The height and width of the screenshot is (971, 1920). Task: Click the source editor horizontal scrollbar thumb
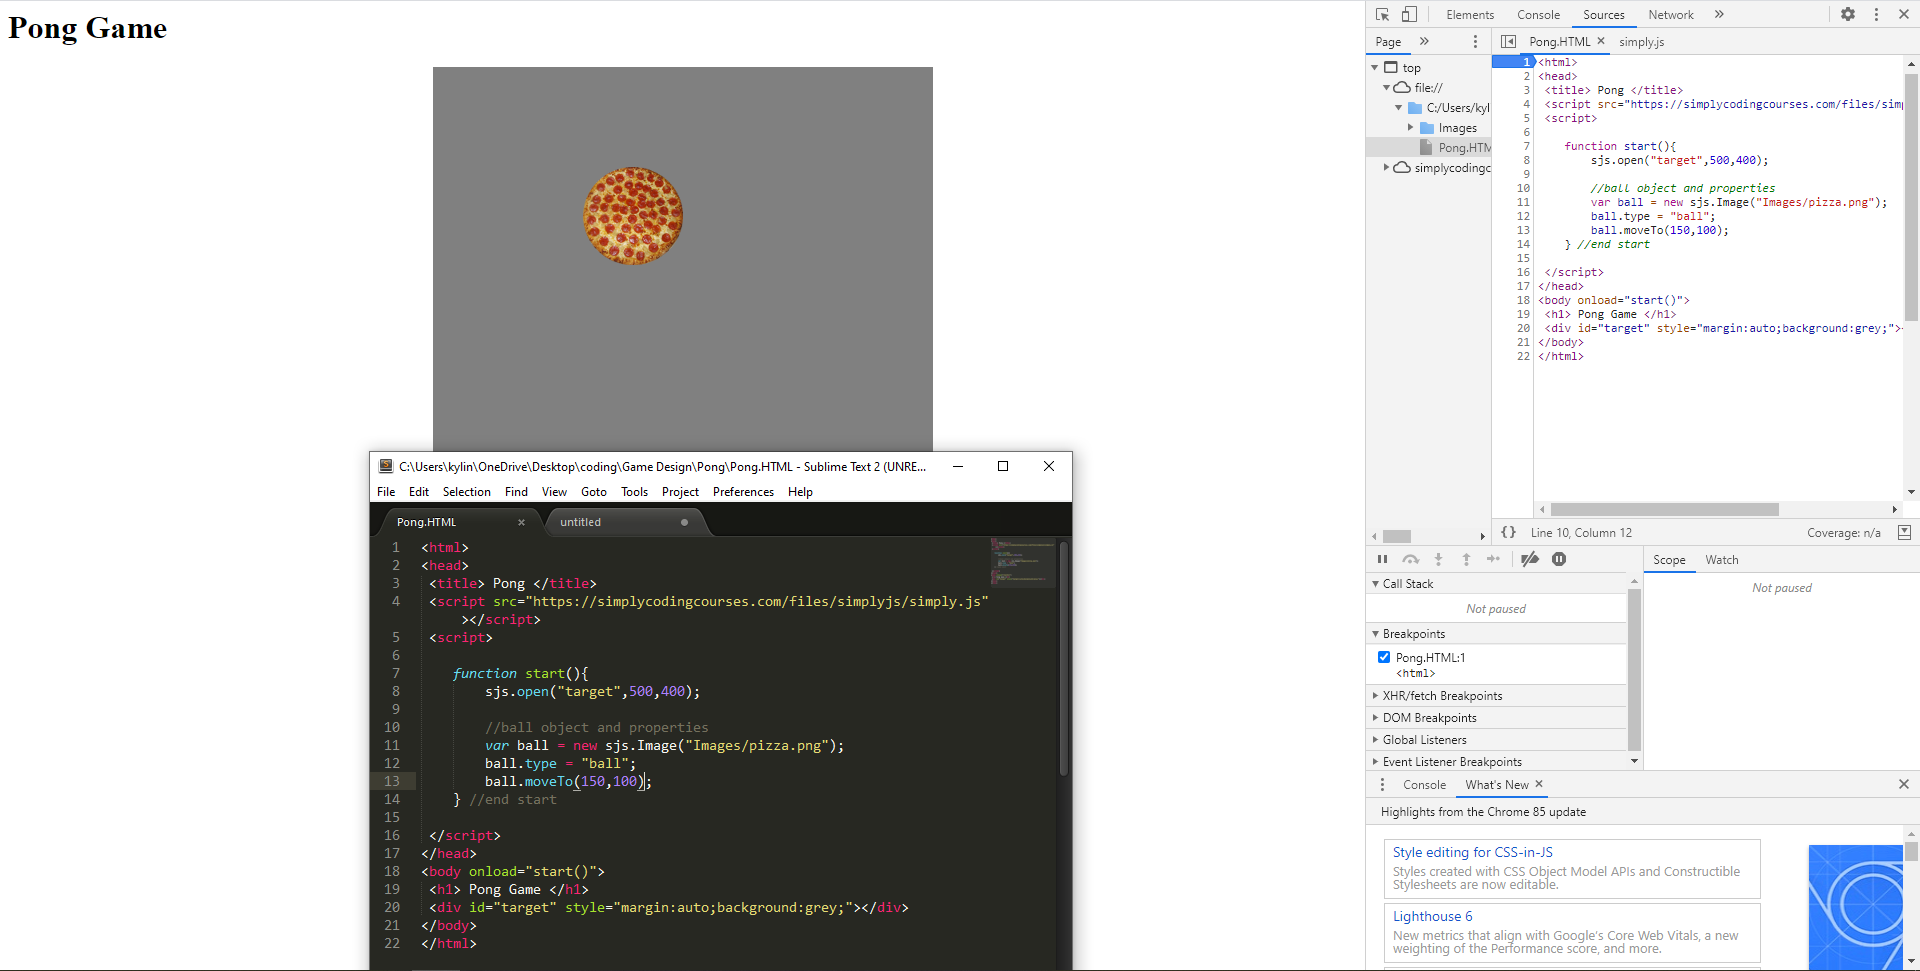(x=1664, y=509)
